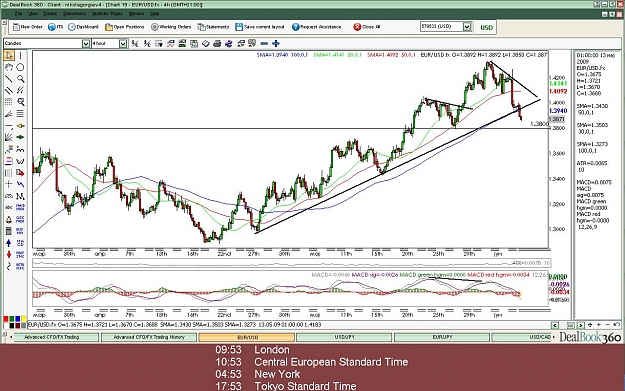Screen dimensions: 625x391
Task: Save current layout
Action: (260, 27)
